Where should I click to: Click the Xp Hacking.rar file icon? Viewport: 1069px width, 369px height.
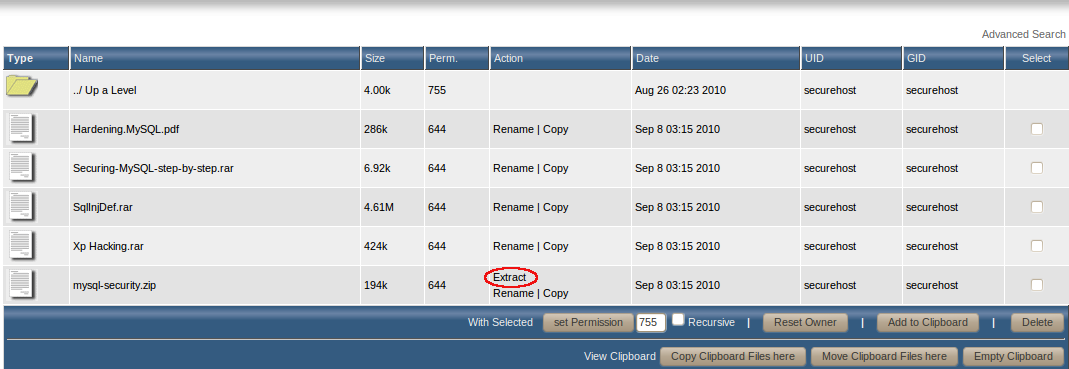click(22, 246)
